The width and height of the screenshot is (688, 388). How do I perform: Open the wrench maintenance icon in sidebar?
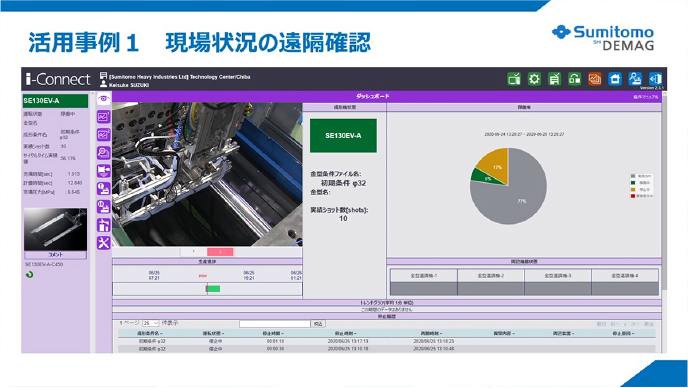(x=104, y=243)
